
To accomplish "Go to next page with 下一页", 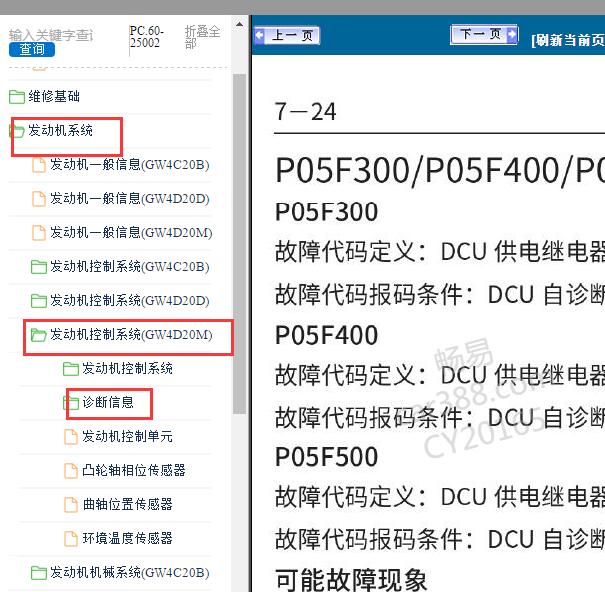I will click(484, 34).
